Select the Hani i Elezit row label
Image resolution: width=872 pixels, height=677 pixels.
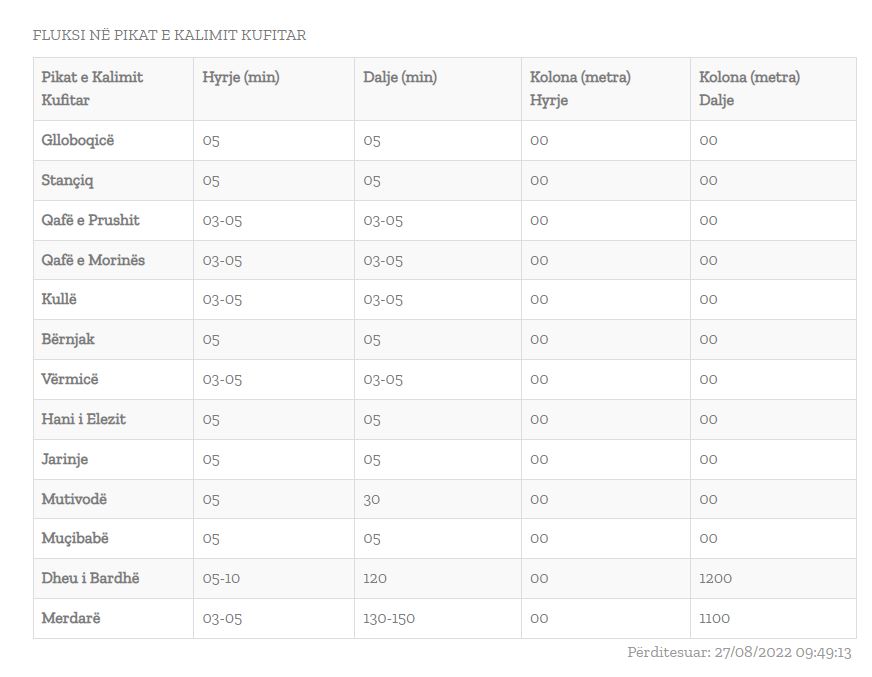(84, 419)
